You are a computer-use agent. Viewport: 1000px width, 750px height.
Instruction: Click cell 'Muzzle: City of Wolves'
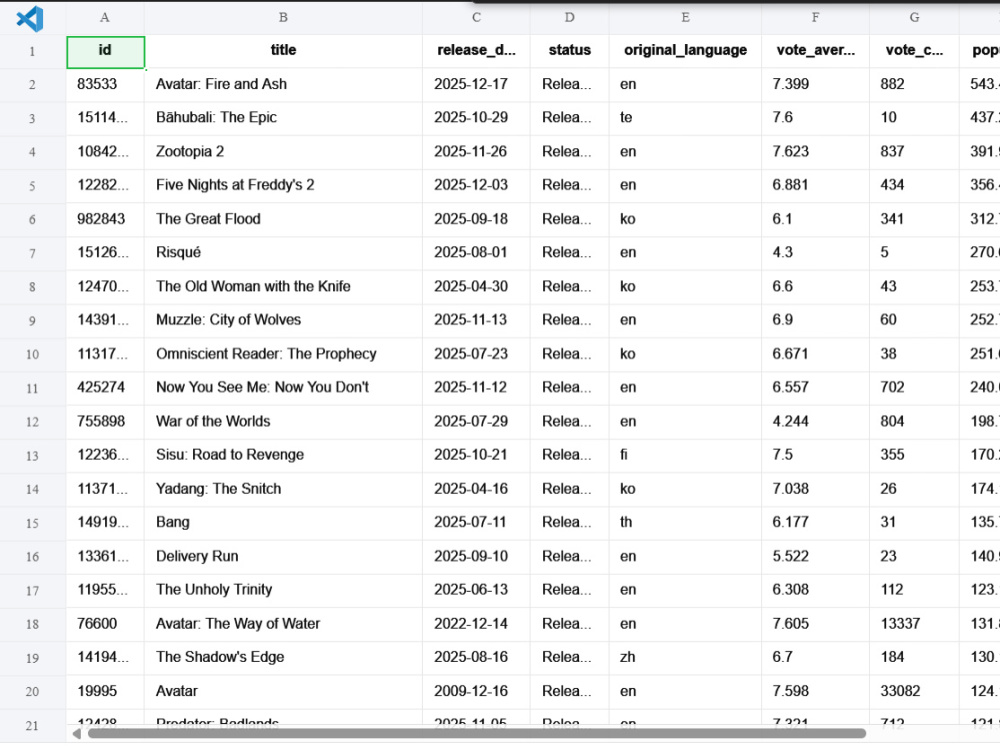[x=283, y=320]
